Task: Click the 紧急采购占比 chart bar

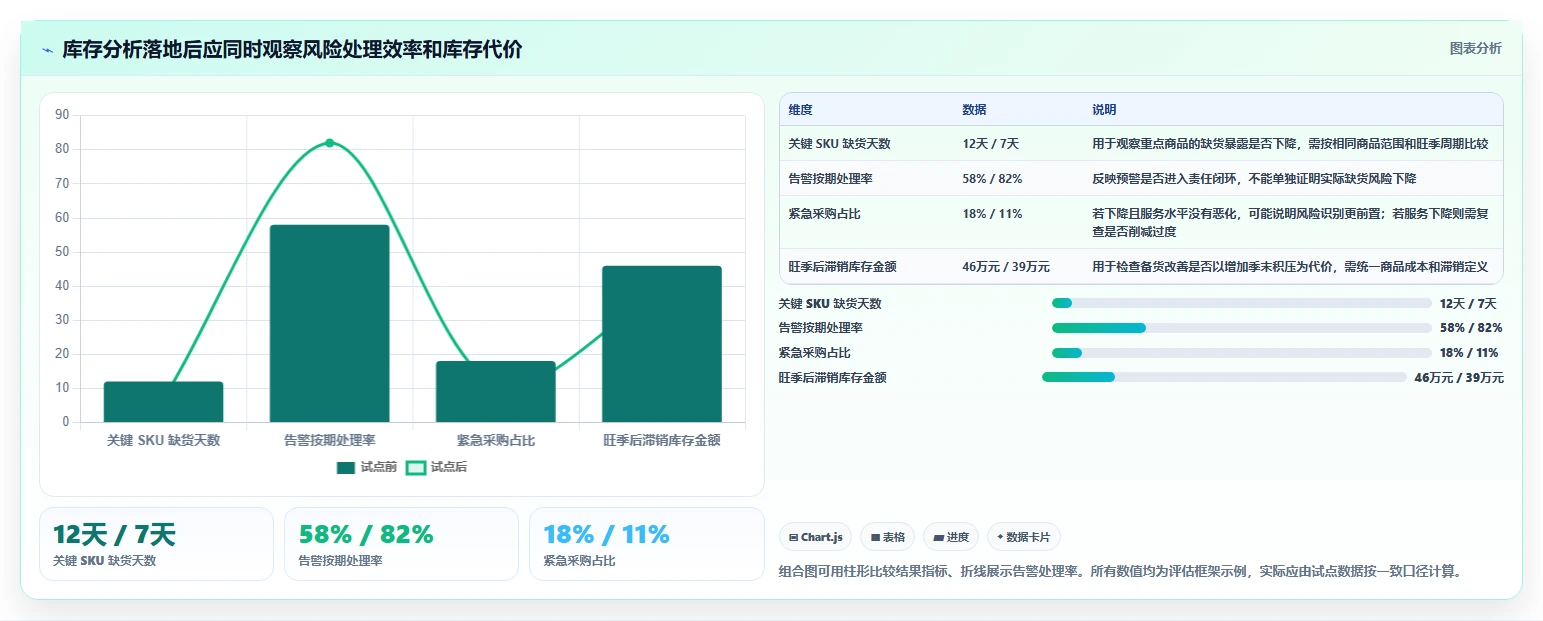Action: (x=495, y=391)
